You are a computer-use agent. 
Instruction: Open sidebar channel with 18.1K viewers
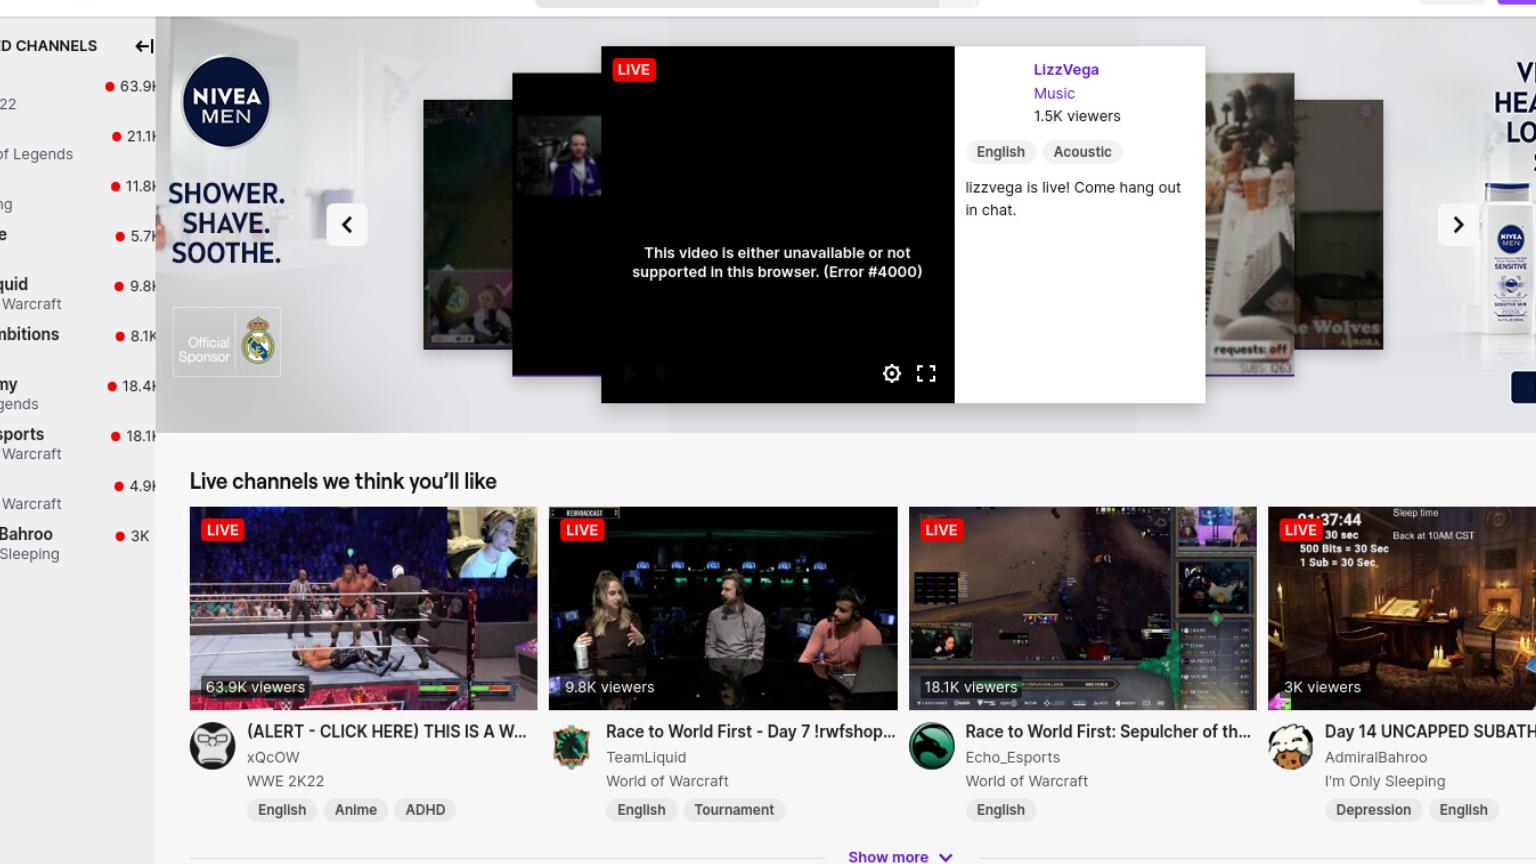(x=78, y=444)
